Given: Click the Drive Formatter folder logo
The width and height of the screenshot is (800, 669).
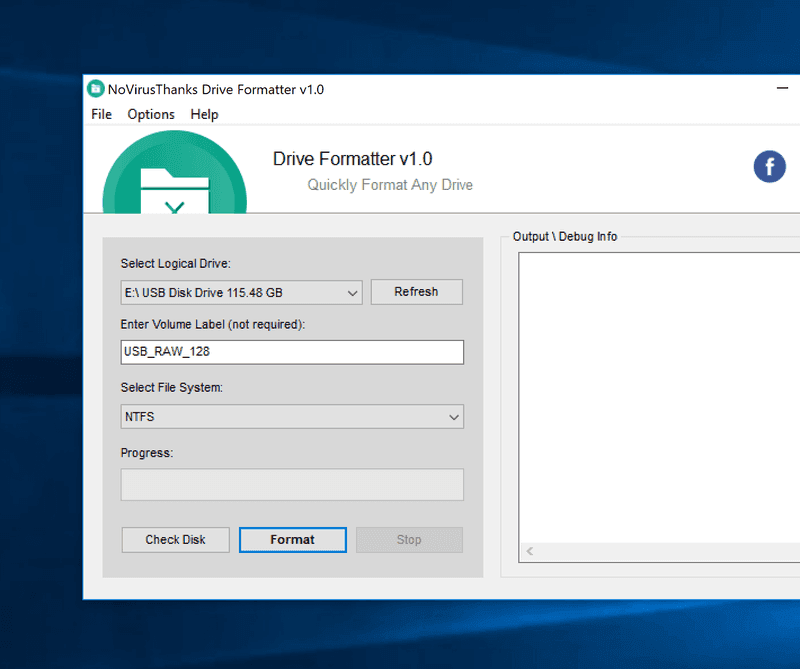Looking at the screenshot, I should 174,172.
